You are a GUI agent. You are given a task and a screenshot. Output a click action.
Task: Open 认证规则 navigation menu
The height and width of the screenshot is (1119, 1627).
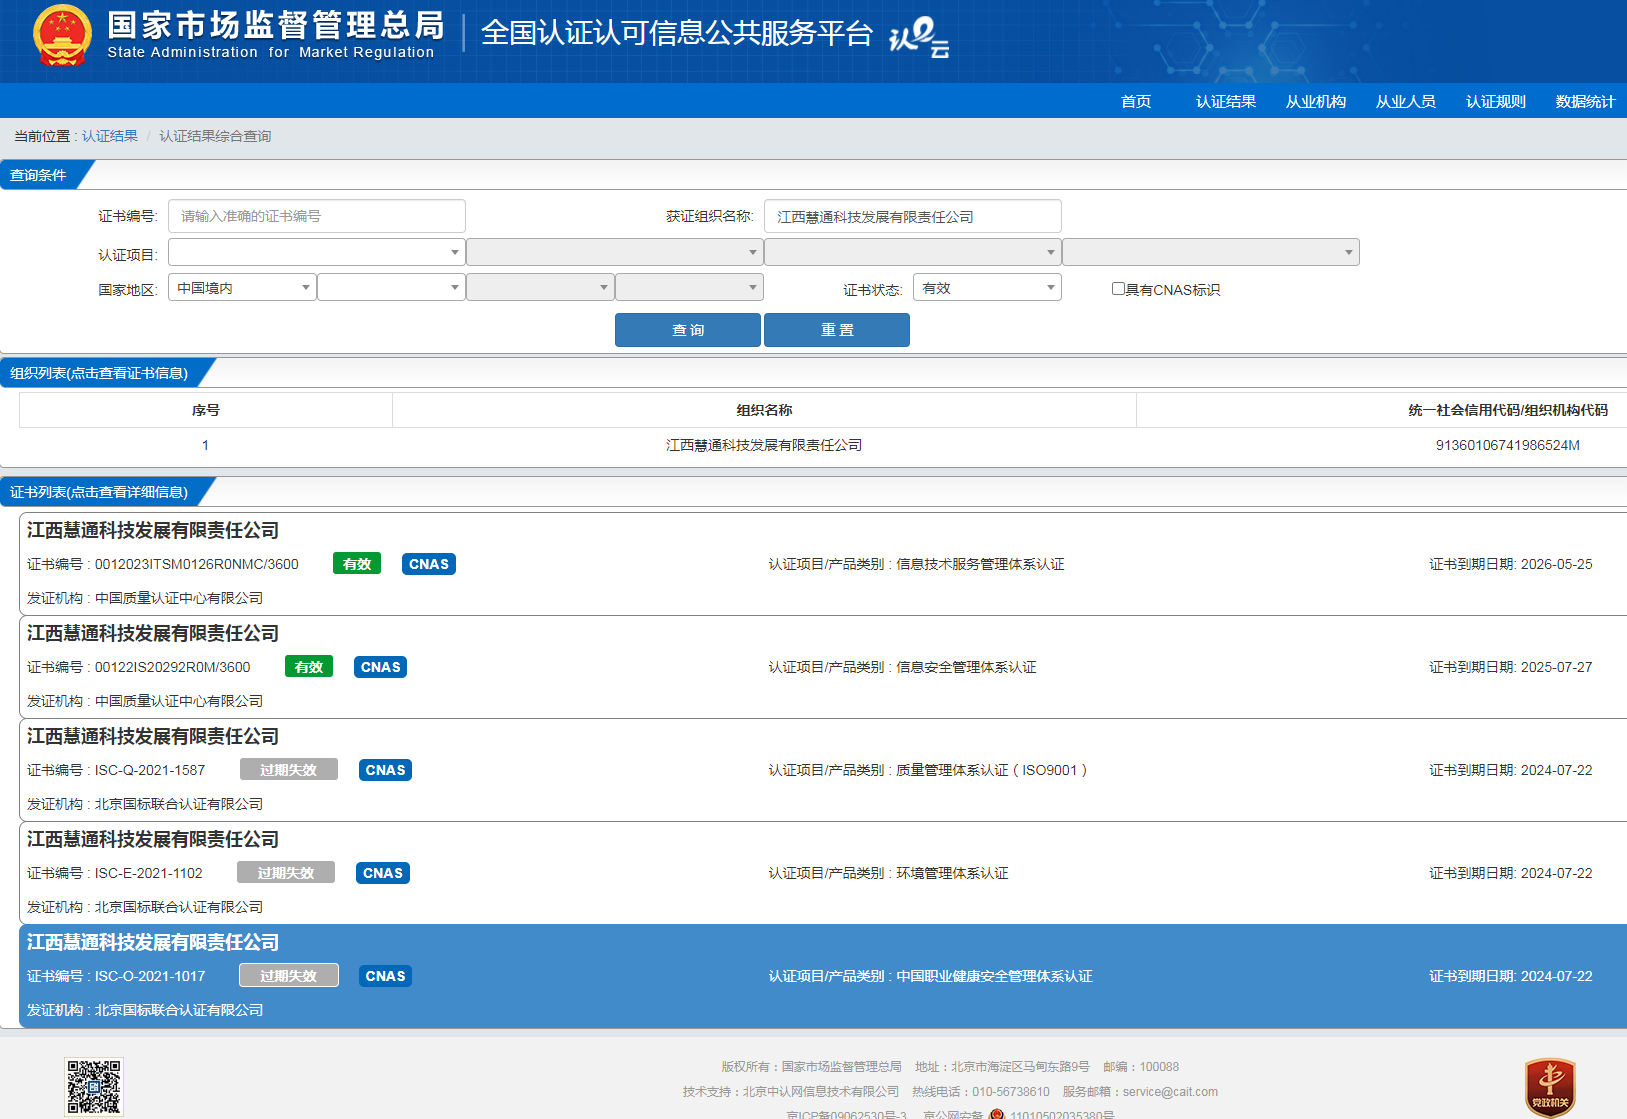[1496, 101]
